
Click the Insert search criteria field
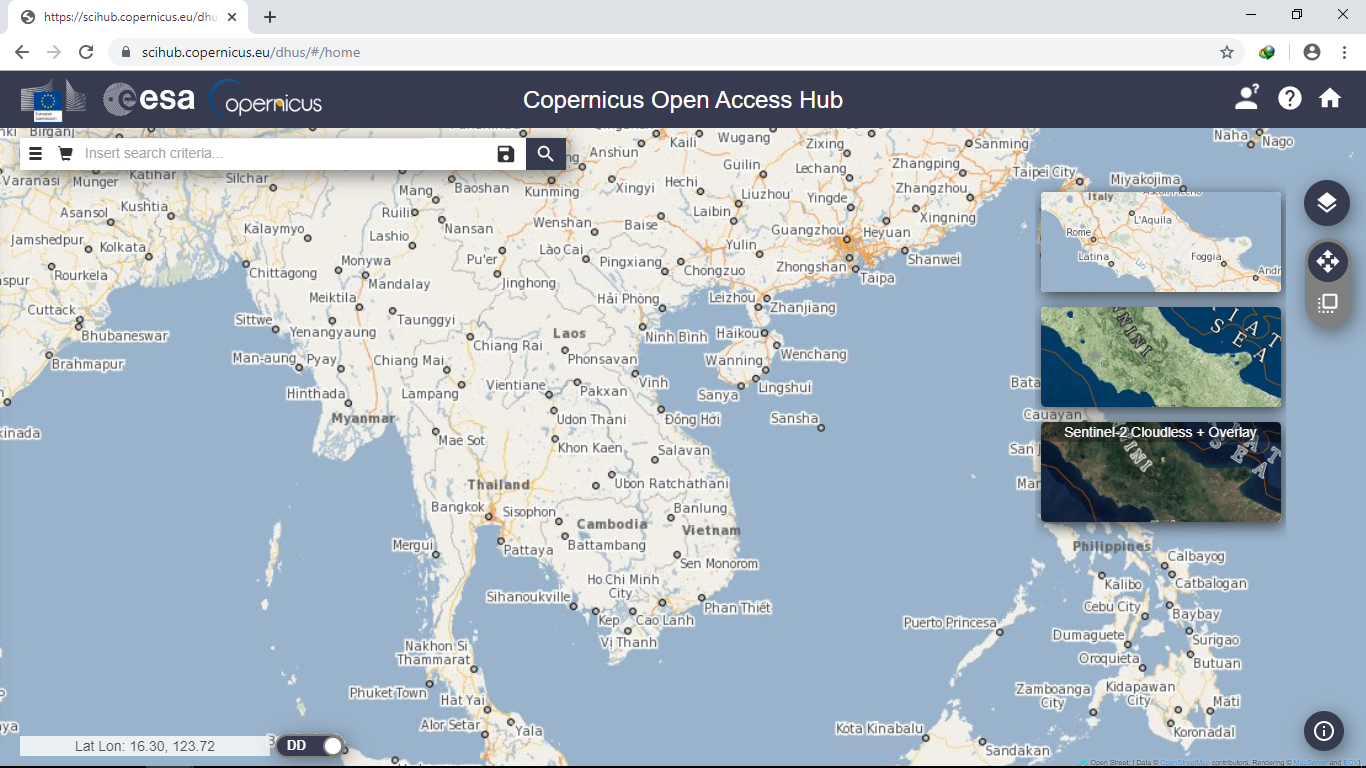coord(286,153)
